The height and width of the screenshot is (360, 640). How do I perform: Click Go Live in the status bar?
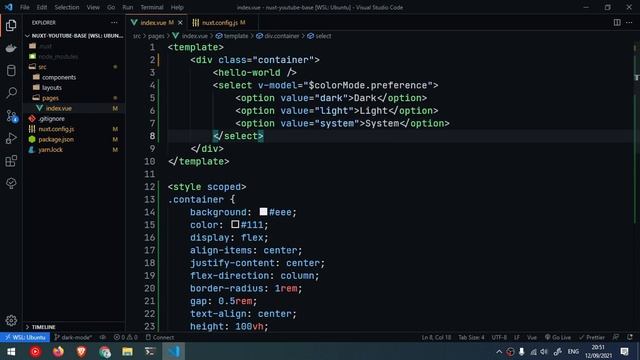[x=558, y=338]
